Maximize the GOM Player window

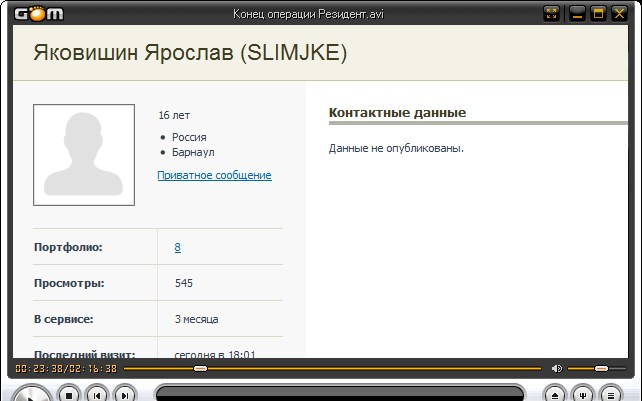pos(599,13)
